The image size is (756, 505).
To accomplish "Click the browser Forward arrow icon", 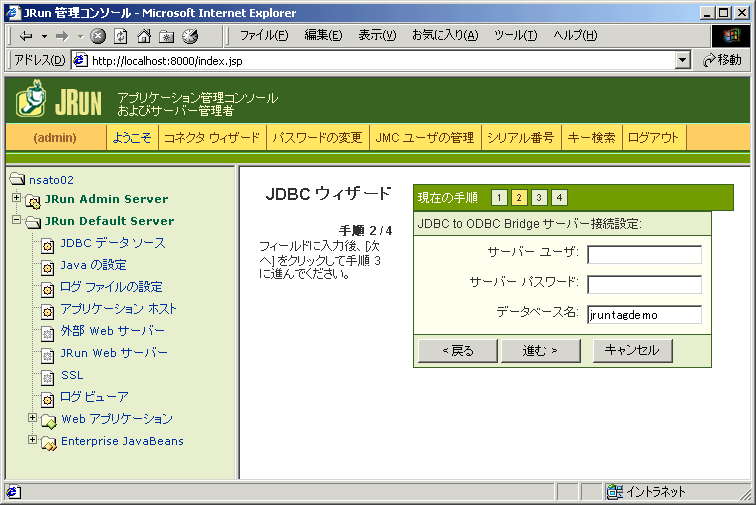I will point(62,36).
